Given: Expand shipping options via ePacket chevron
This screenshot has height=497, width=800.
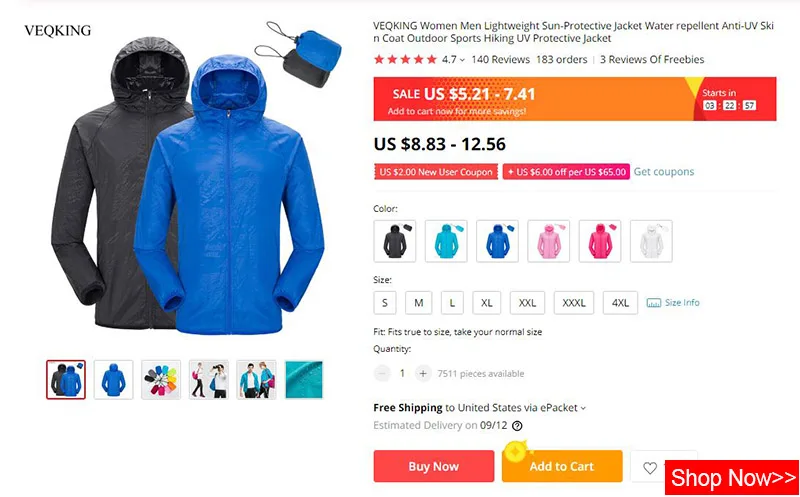Looking at the screenshot, I should click(x=583, y=408).
